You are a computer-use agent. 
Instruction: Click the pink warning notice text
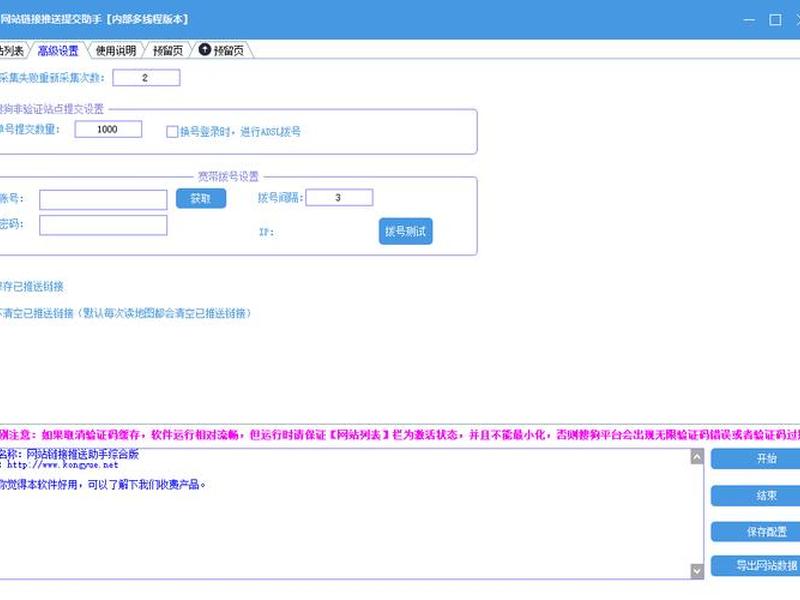[x=400, y=435]
